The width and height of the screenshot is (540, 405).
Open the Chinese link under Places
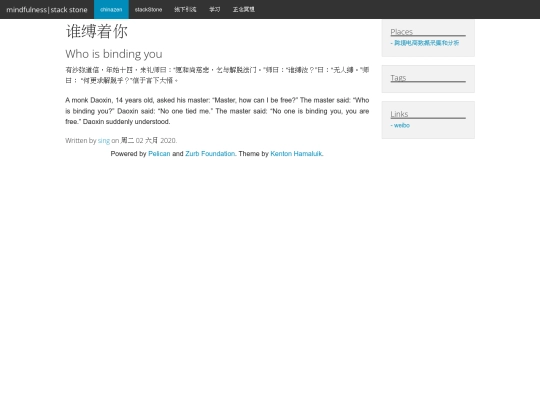[x=426, y=43]
